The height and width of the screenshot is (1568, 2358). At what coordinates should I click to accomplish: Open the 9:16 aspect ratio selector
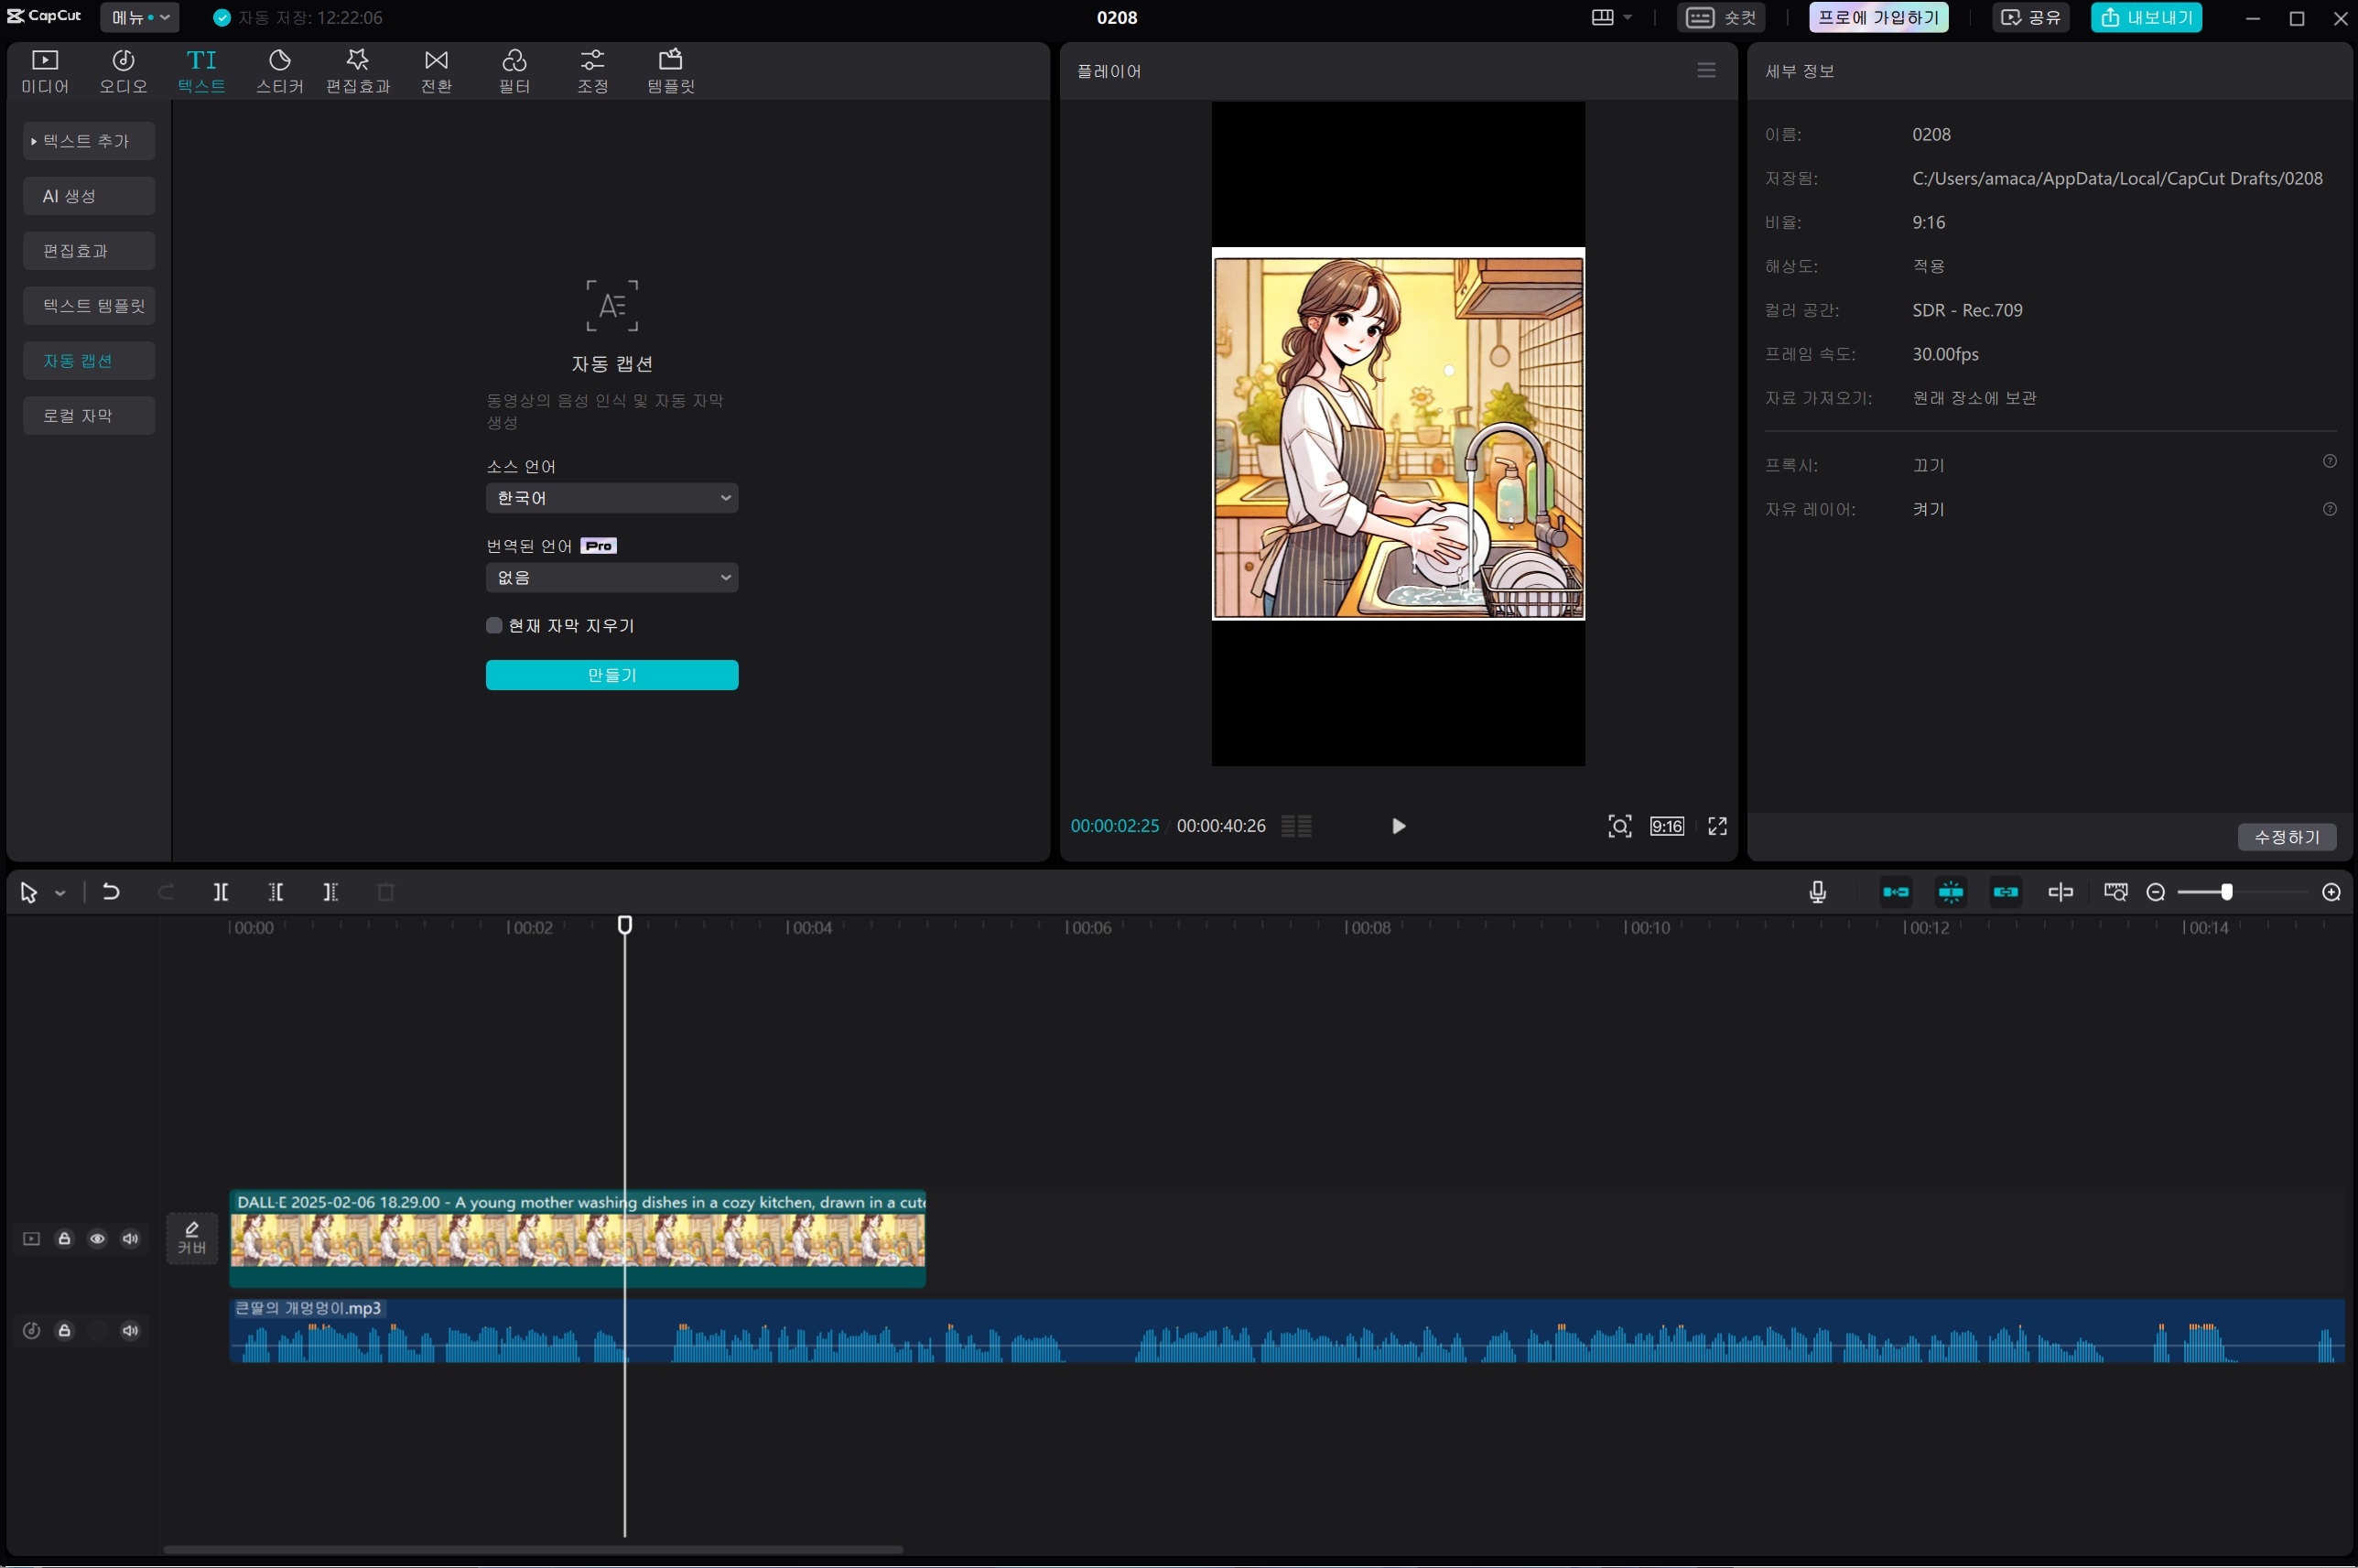[x=1667, y=826]
